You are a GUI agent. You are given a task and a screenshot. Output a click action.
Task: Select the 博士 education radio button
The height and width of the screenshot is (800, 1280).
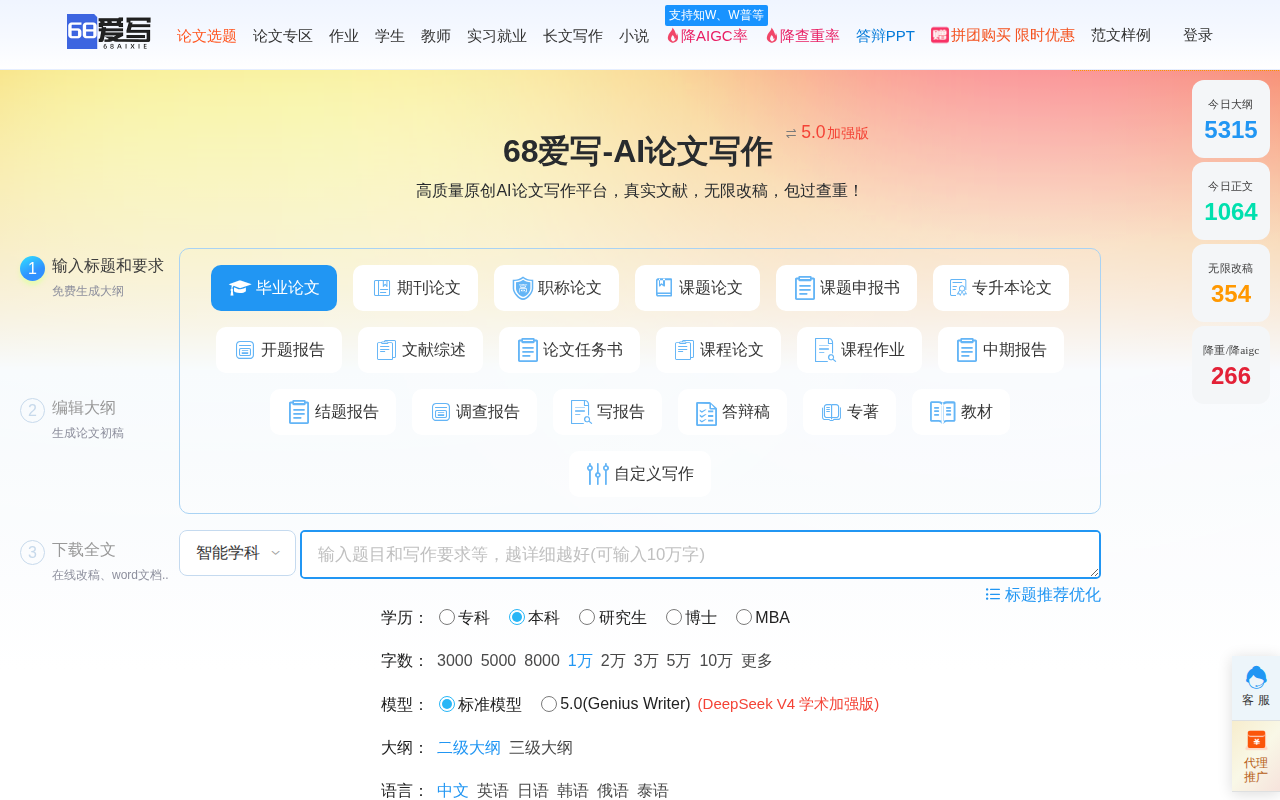(x=674, y=617)
